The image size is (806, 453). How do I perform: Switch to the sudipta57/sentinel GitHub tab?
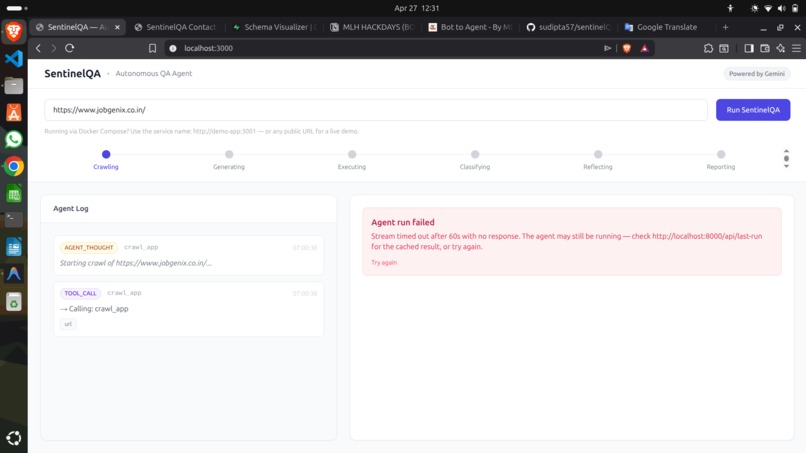(x=569, y=27)
